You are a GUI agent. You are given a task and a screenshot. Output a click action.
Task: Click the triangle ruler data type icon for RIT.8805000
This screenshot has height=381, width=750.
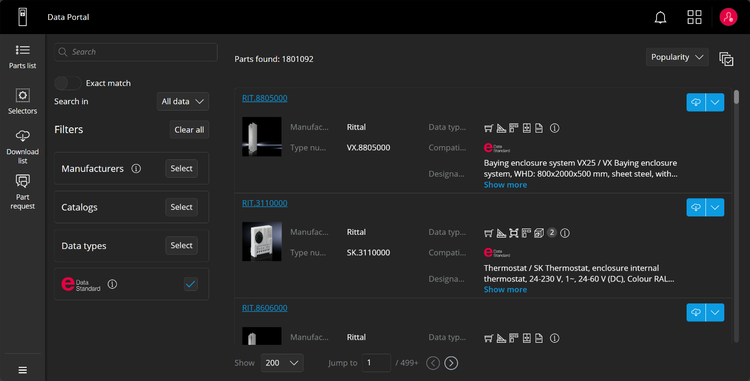coord(501,128)
